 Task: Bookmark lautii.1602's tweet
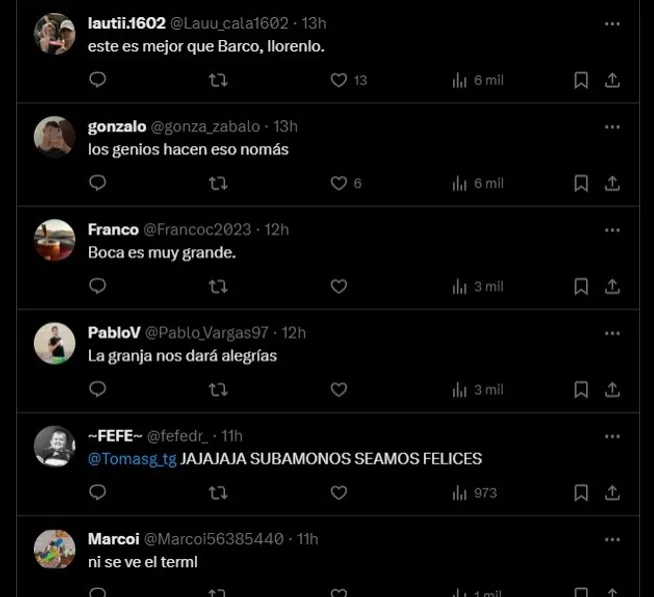[x=581, y=80]
